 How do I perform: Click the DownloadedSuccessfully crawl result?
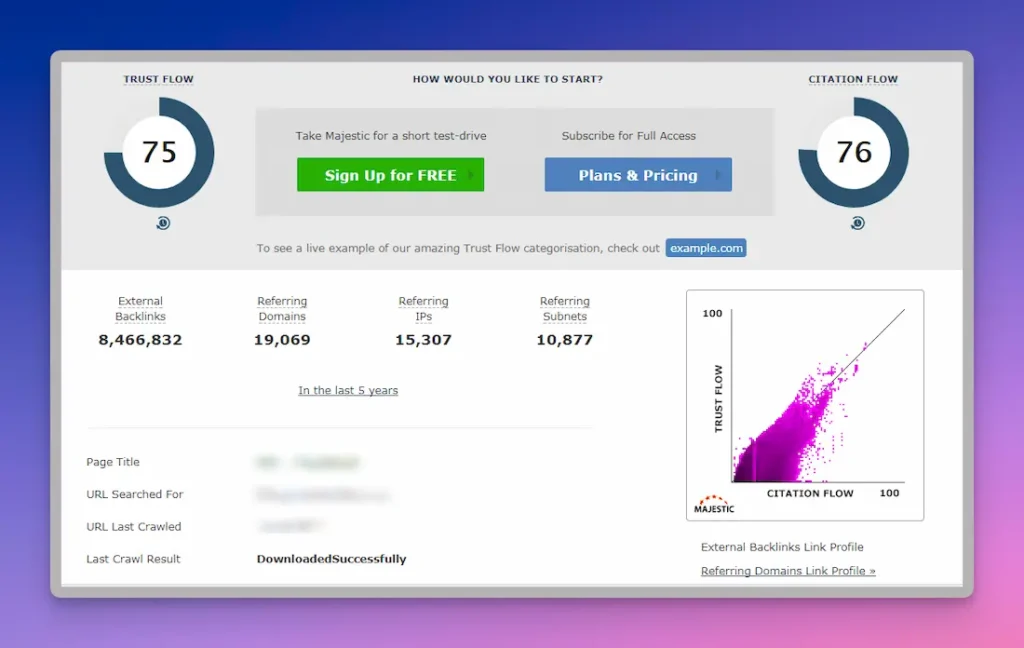coord(331,559)
